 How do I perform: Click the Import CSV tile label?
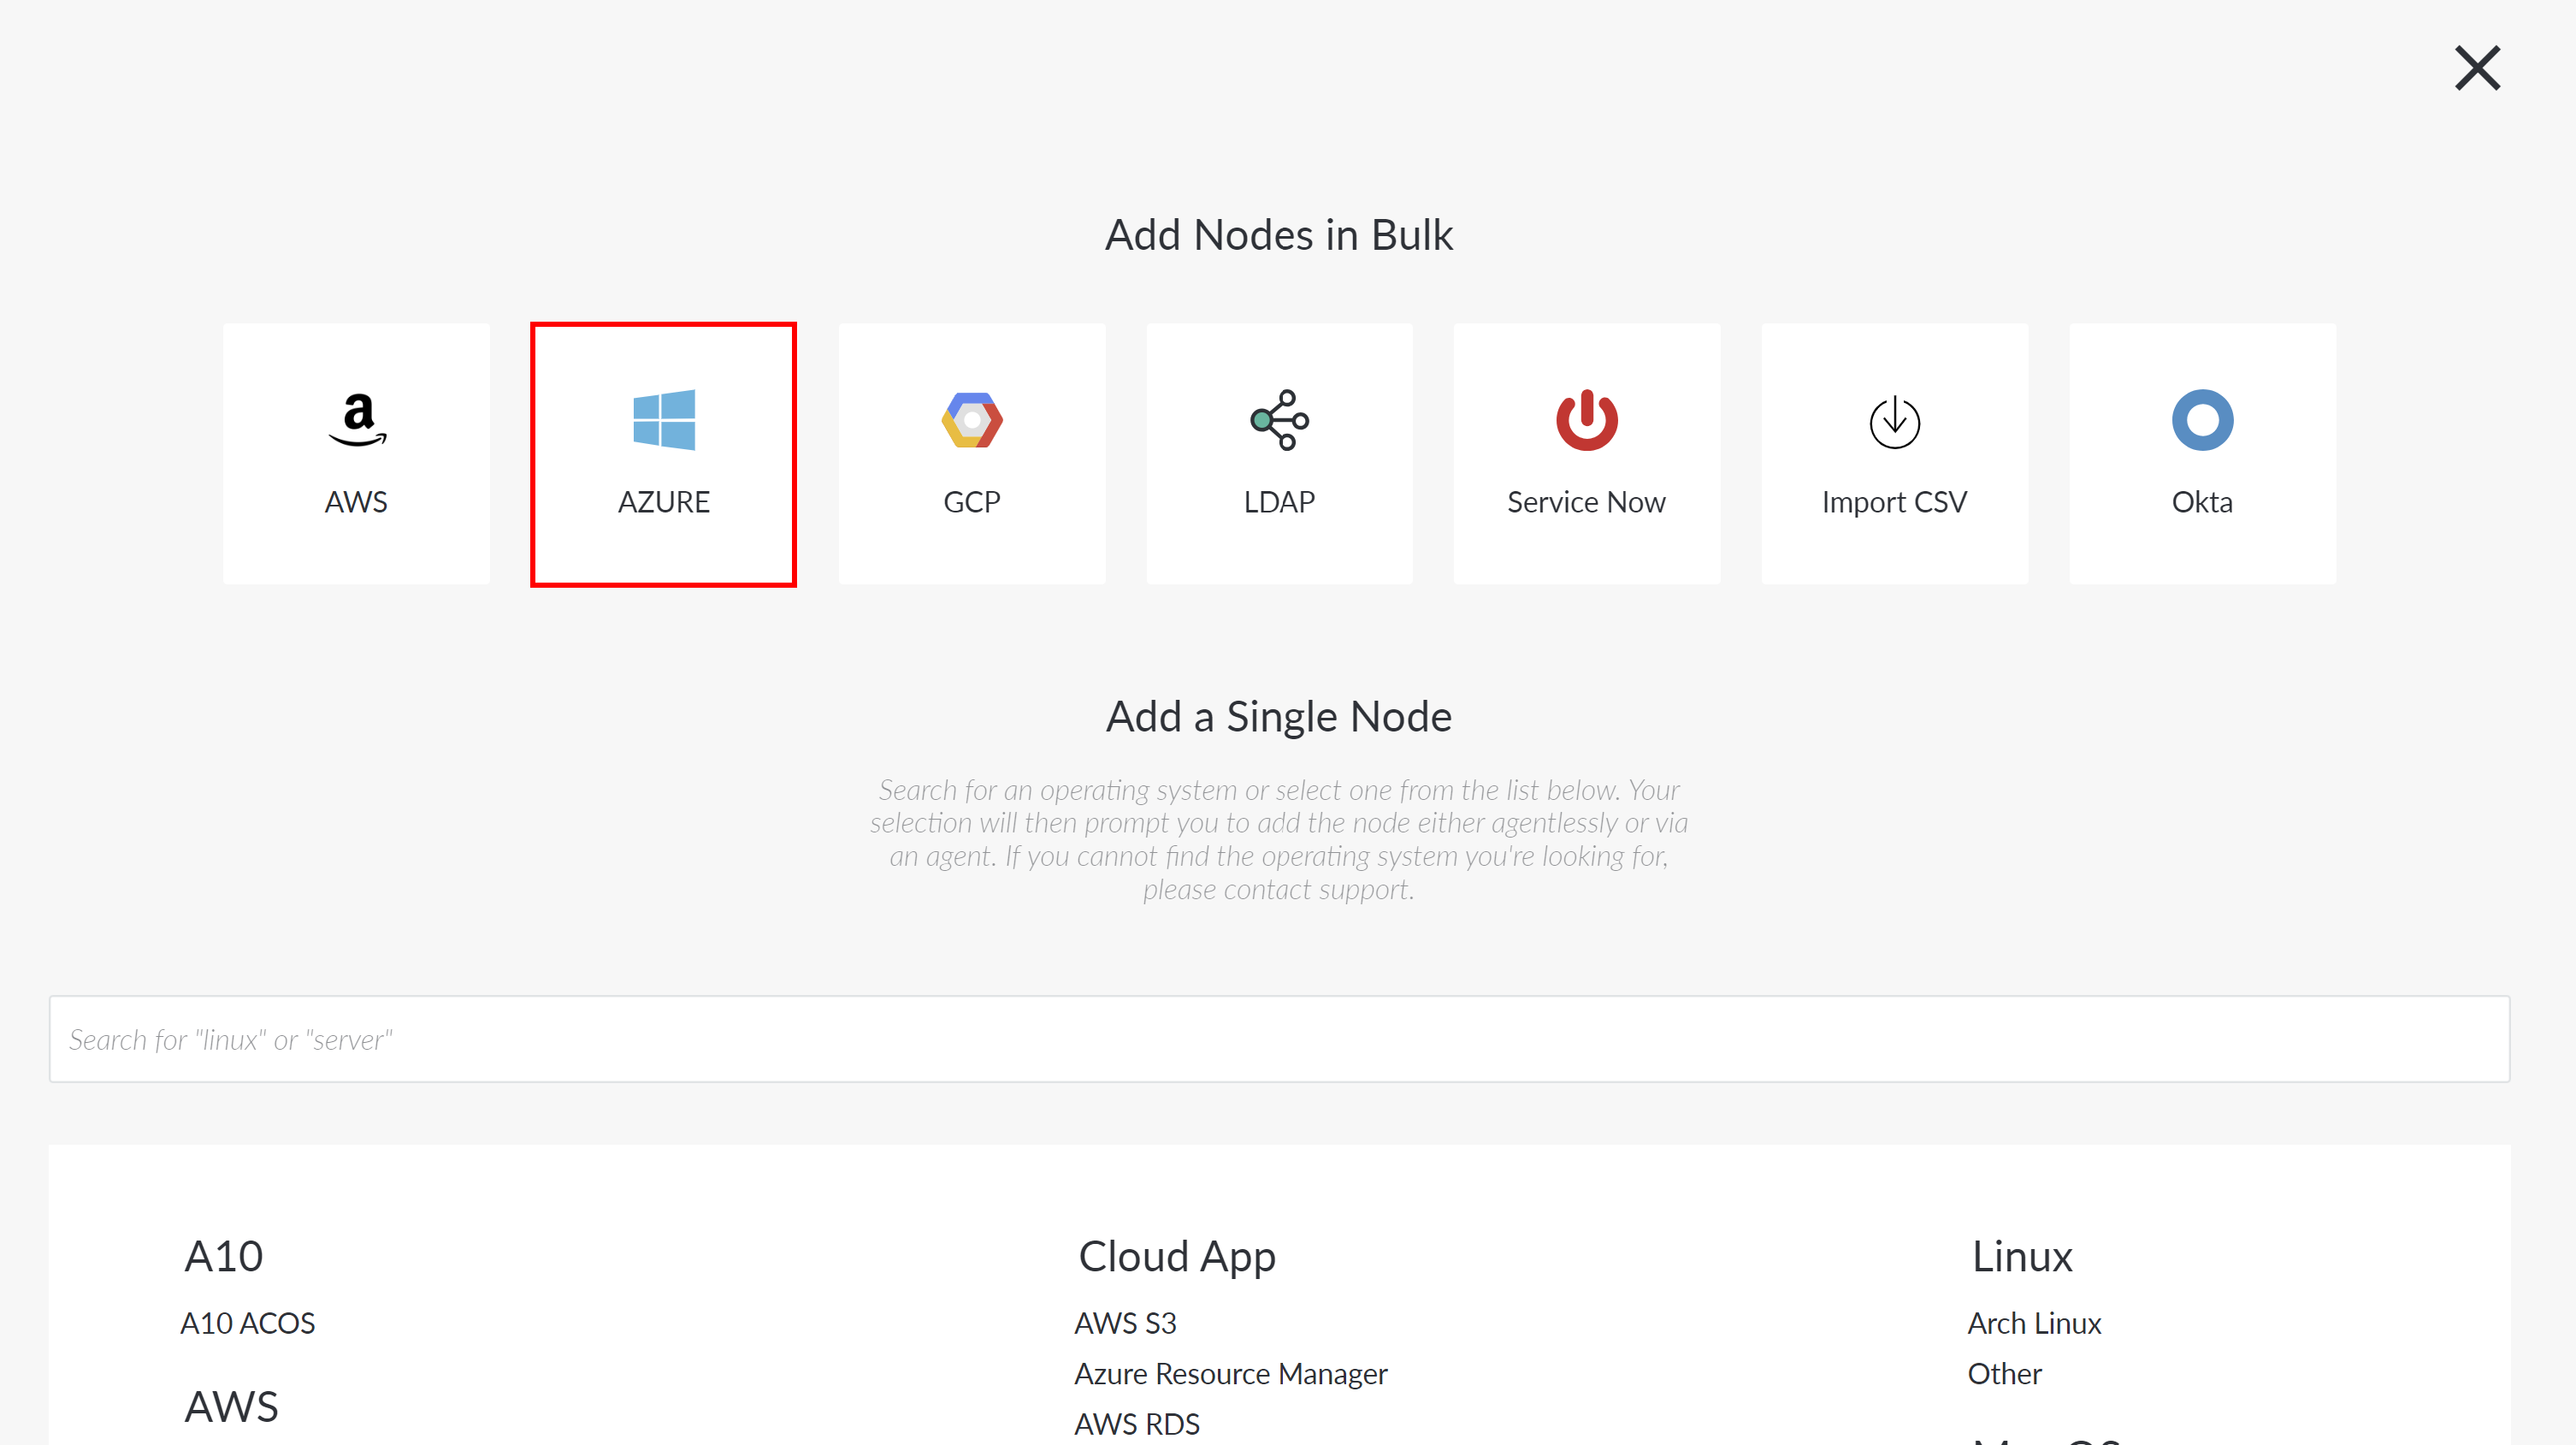(1895, 501)
